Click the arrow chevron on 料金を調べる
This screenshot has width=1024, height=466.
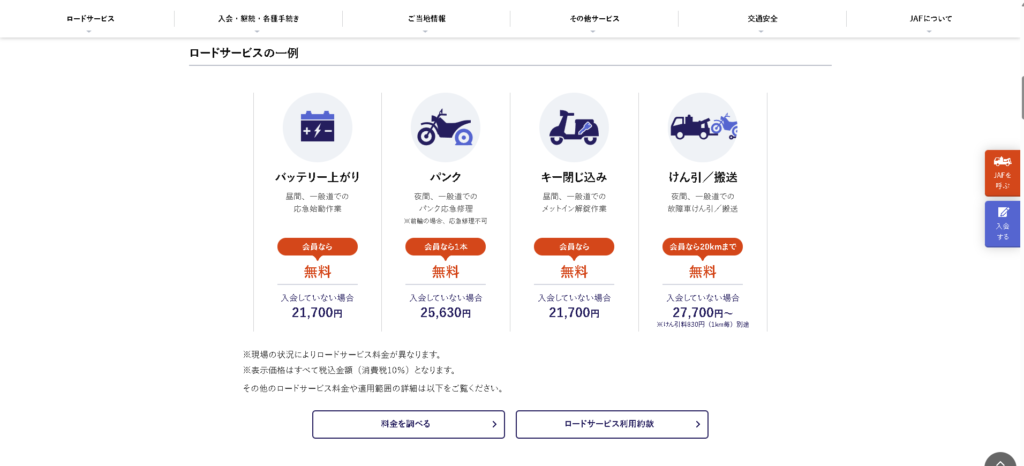click(494, 424)
